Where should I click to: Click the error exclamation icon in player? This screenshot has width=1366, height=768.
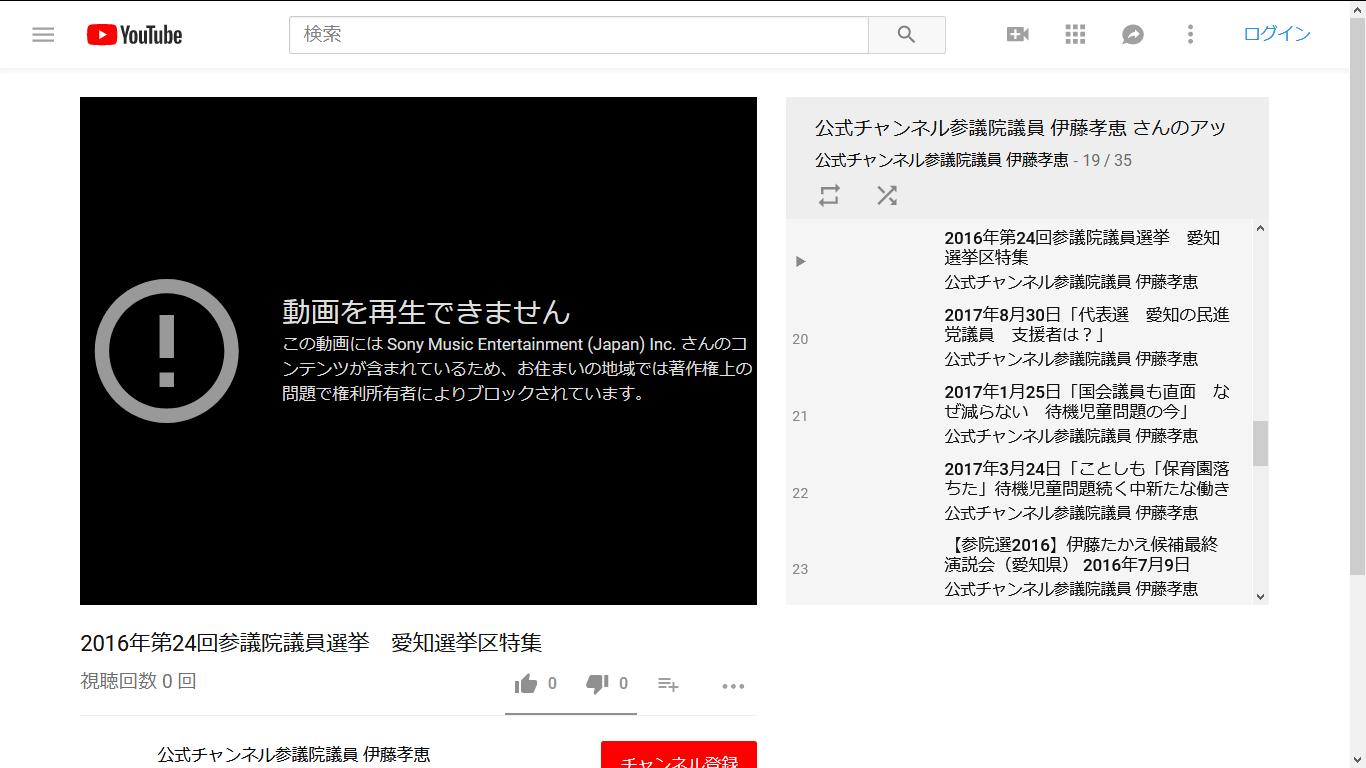click(167, 351)
